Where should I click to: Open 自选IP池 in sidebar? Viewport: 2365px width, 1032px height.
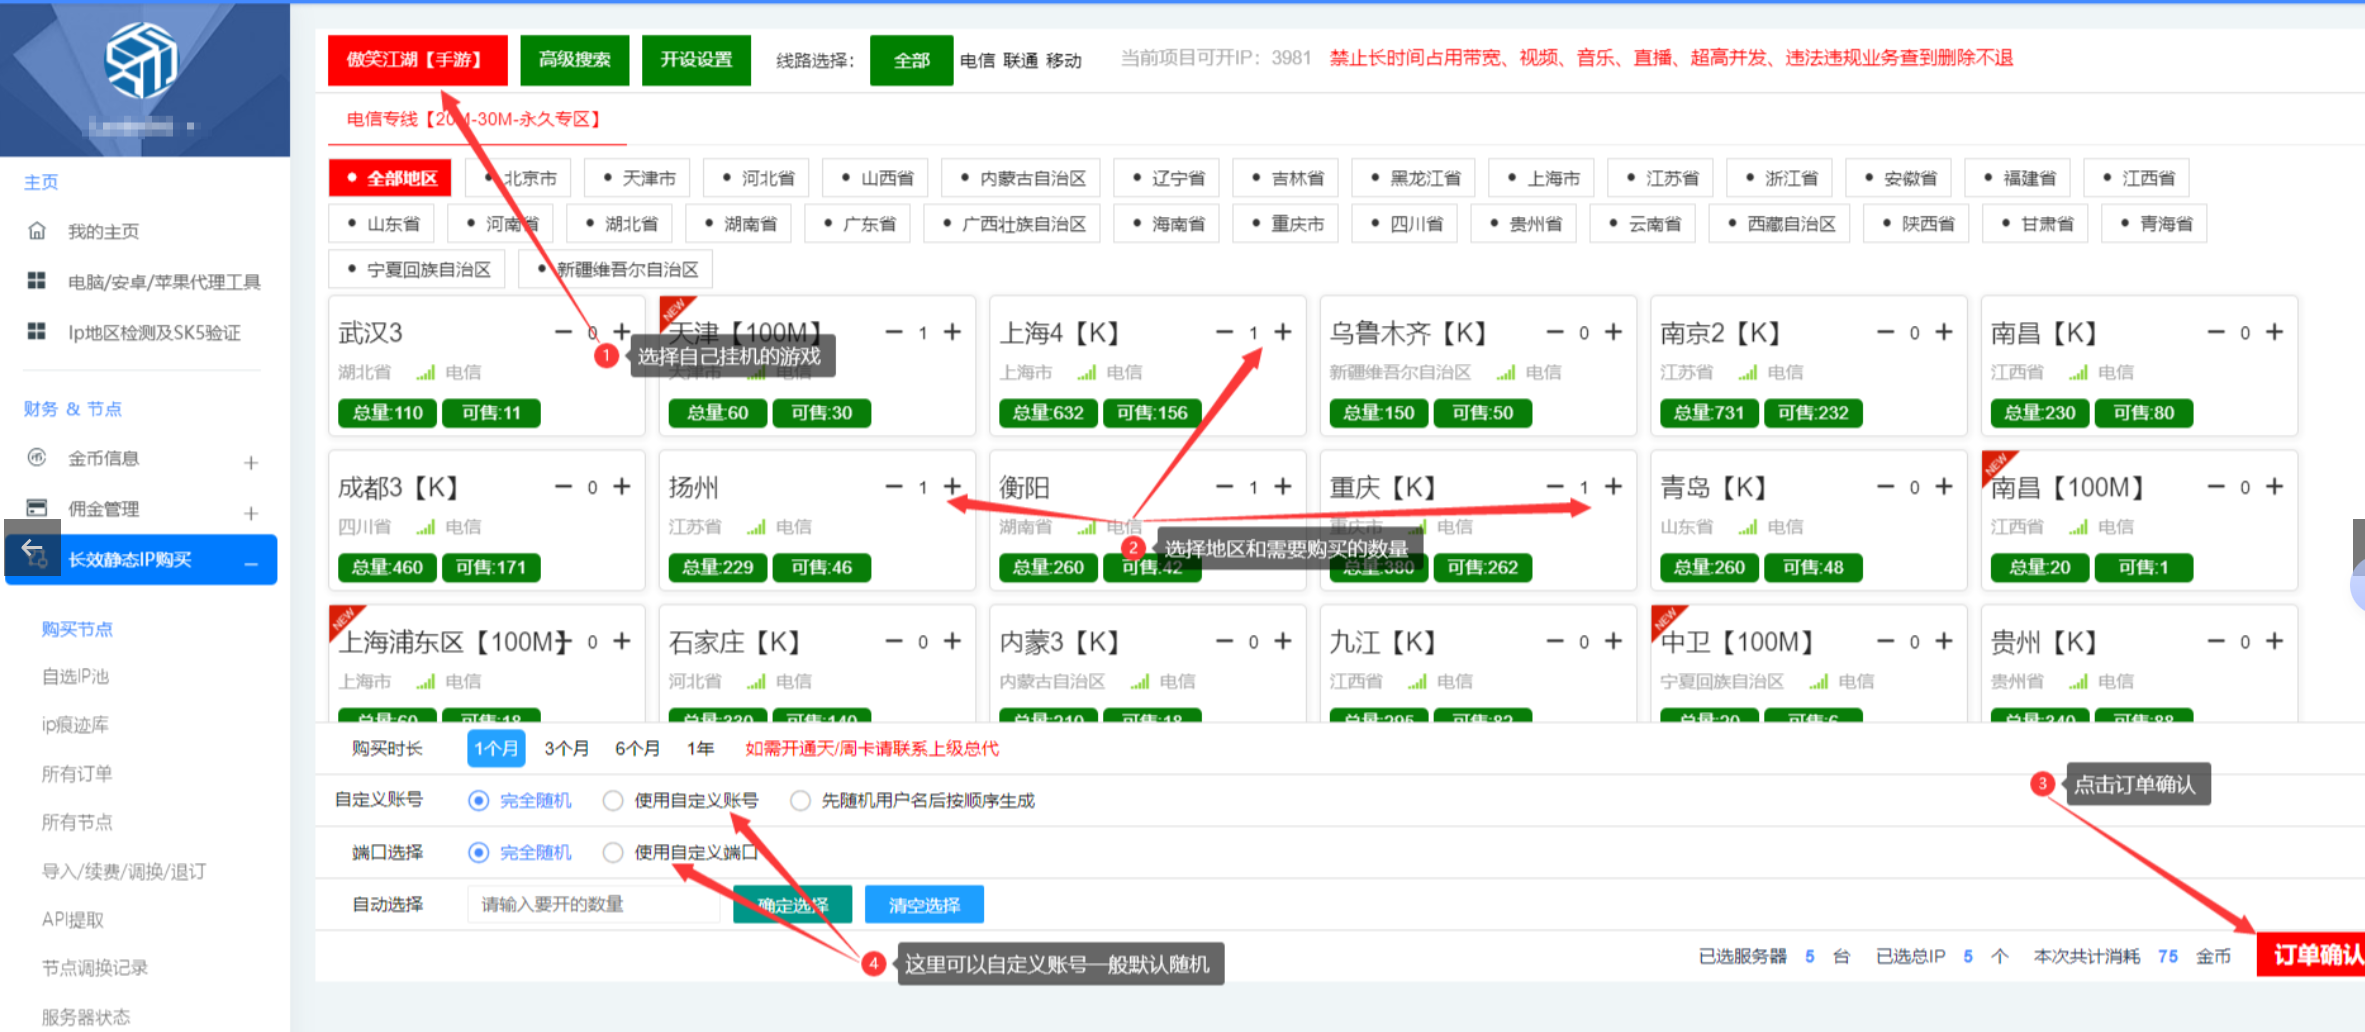[x=75, y=676]
